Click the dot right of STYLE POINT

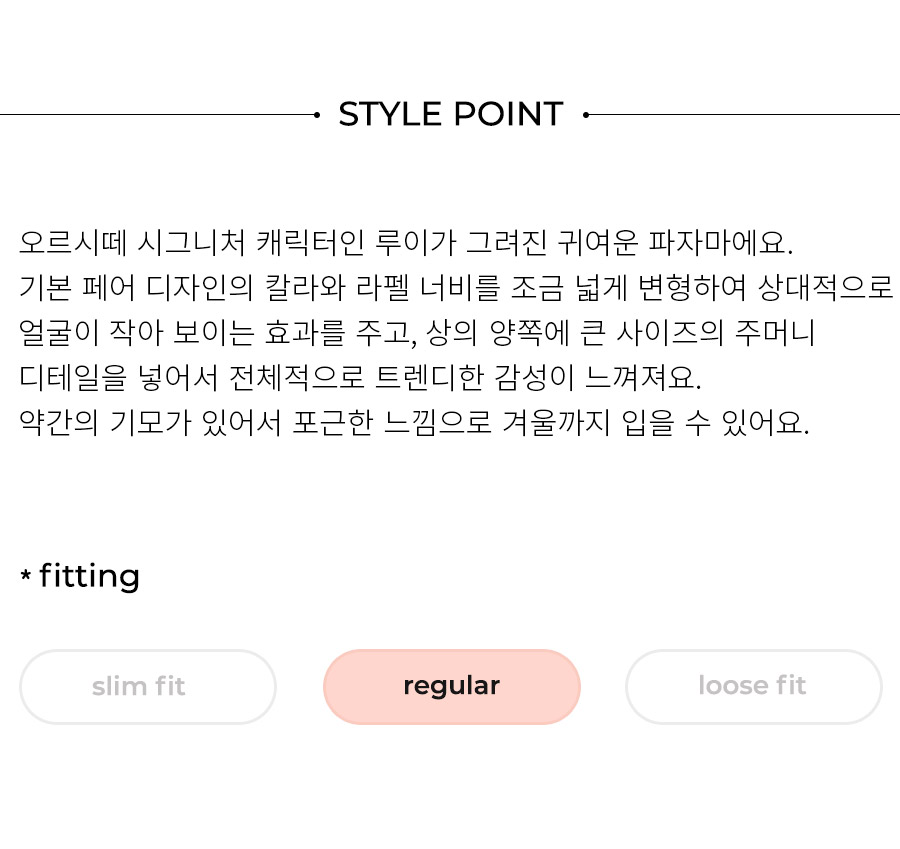coord(585,115)
